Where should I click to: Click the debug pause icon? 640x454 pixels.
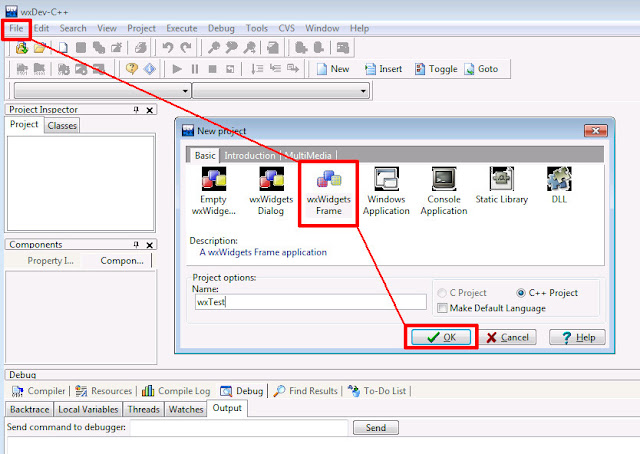coord(195,69)
